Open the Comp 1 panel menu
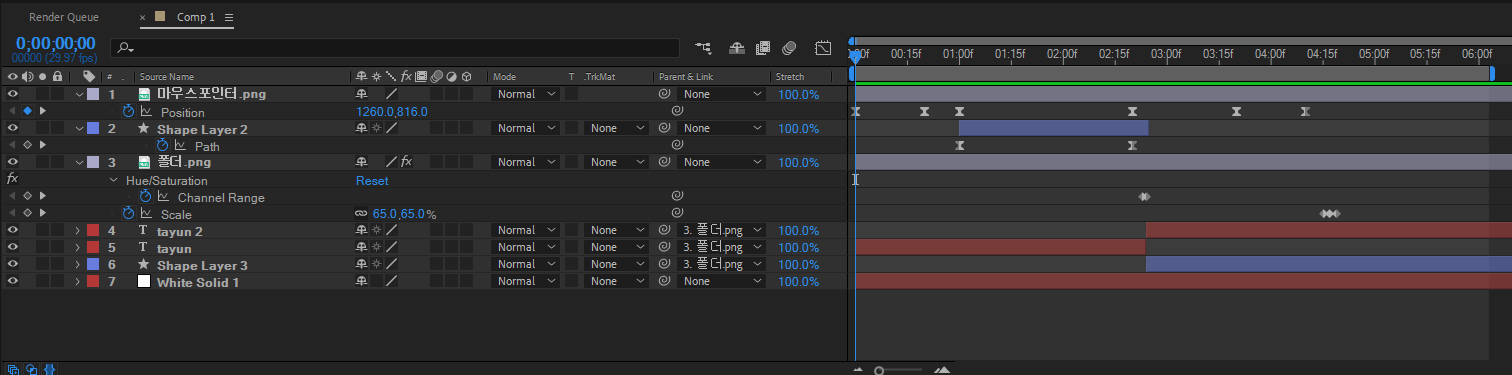Screen dimensions: 1512x375 (x=229, y=18)
